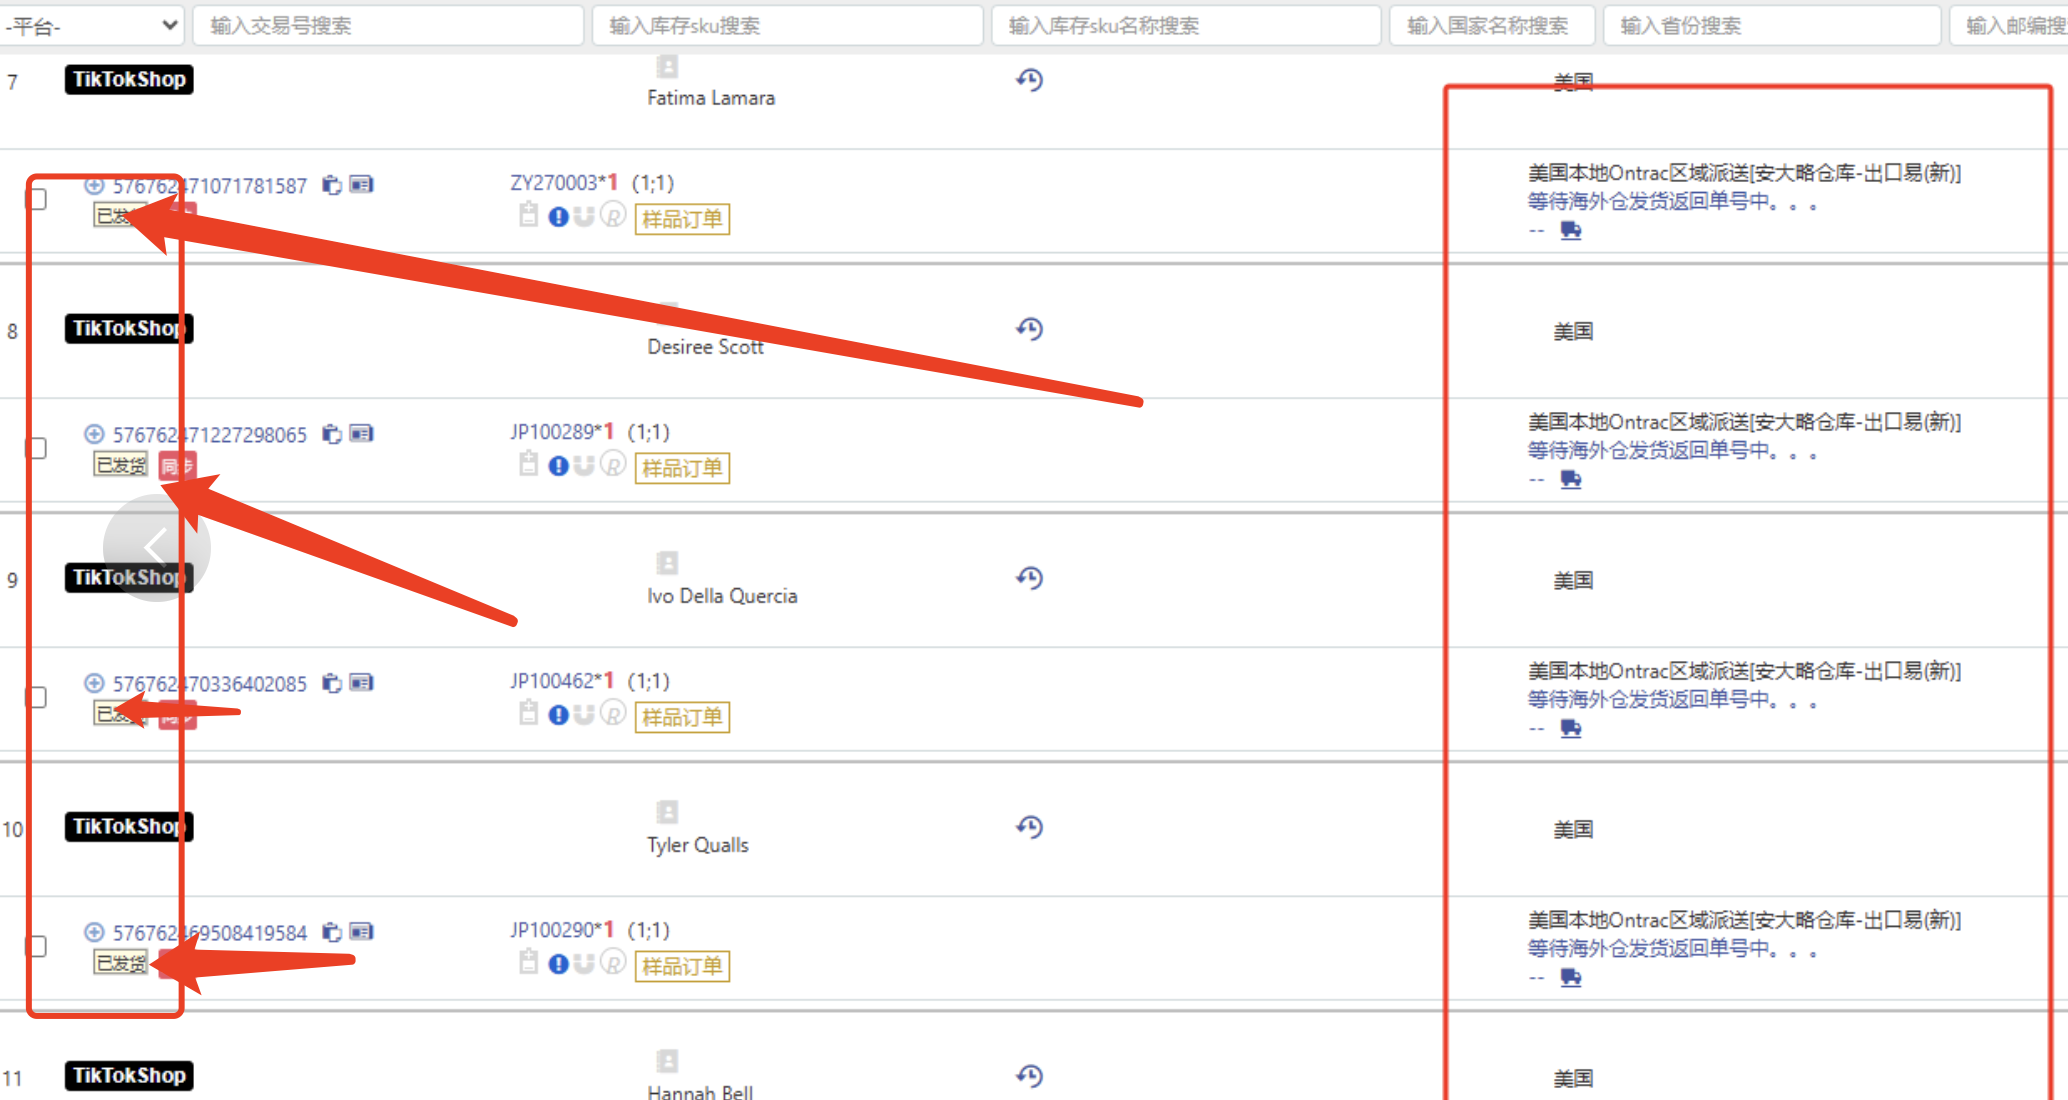View history icon in Ivo Della Quercia row
Viewport: 2068px width, 1100px height.
coord(1030,578)
